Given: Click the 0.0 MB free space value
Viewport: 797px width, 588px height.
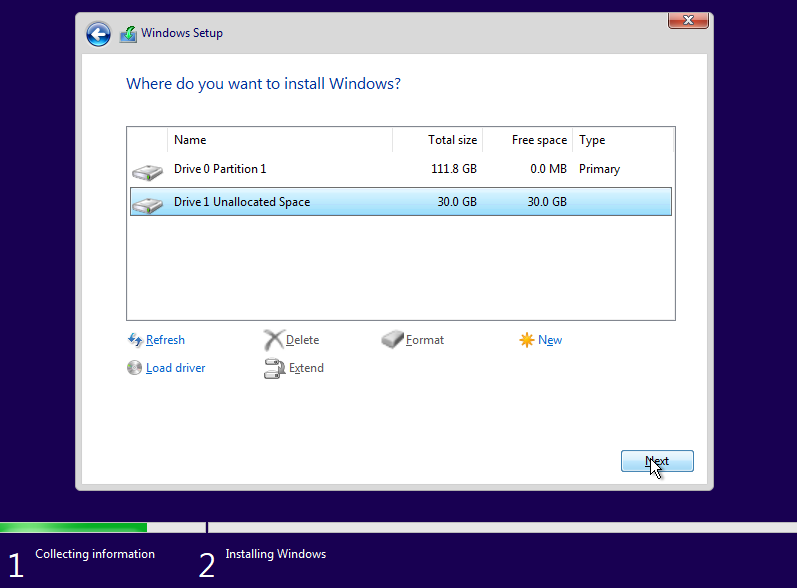Looking at the screenshot, I should pyautogui.click(x=548, y=169).
